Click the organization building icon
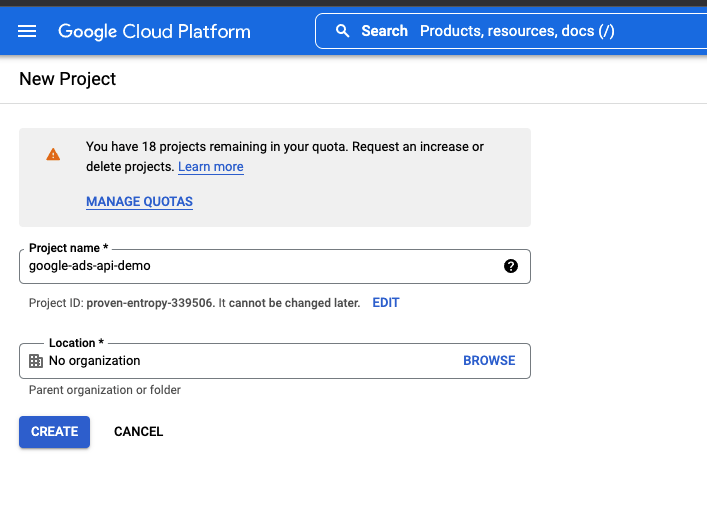Screen dimensions: 707x506 (36, 361)
